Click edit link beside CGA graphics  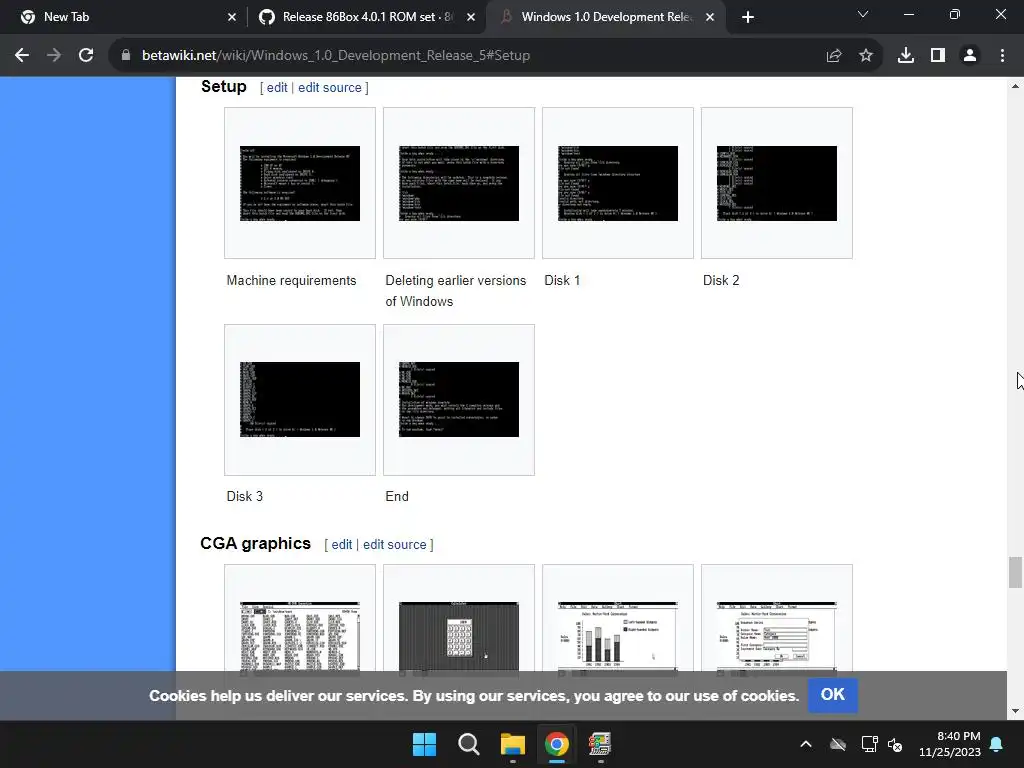tap(342, 545)
